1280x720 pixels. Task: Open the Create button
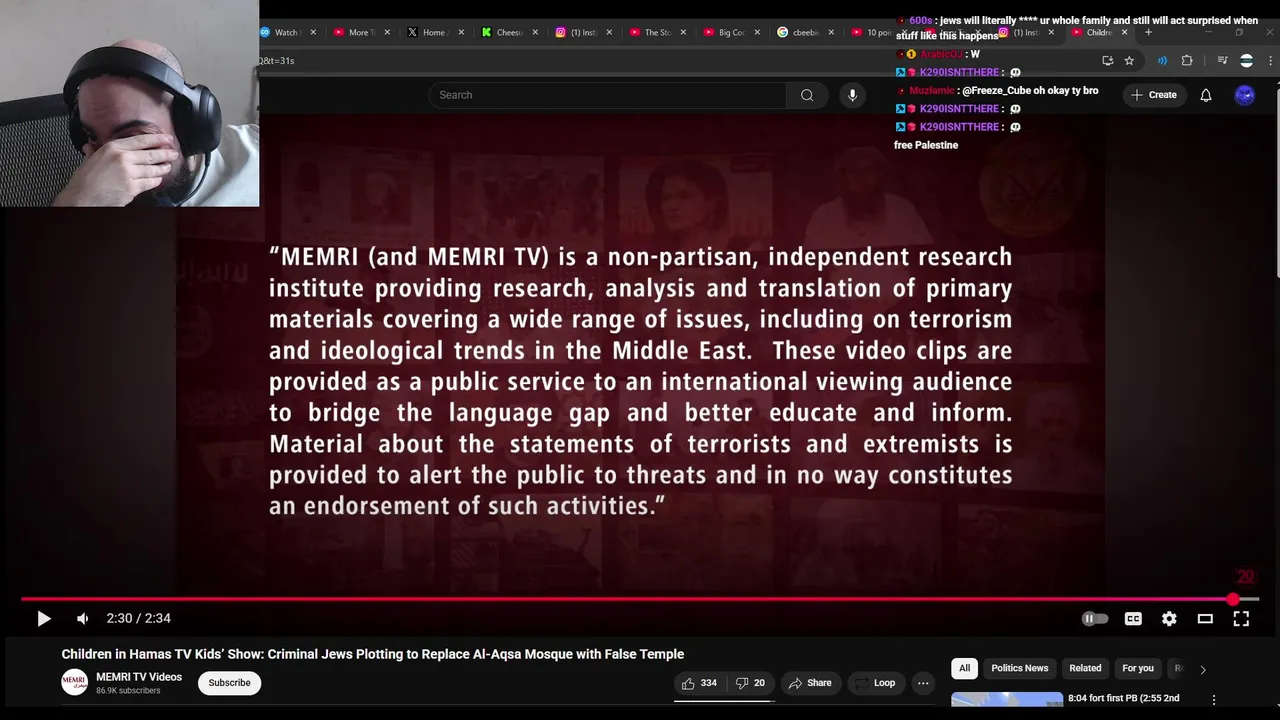coord(1154,95)
